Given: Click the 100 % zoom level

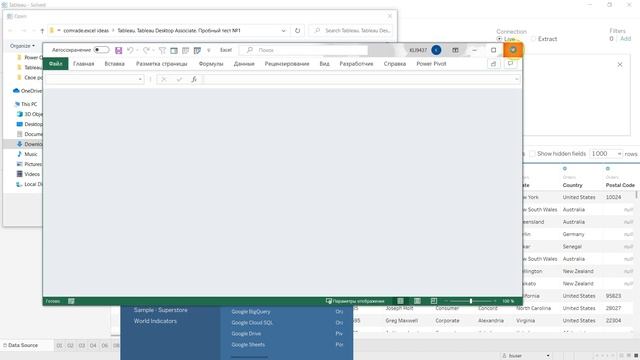Looking at the screenshot, I should click(x=508, y=301).
